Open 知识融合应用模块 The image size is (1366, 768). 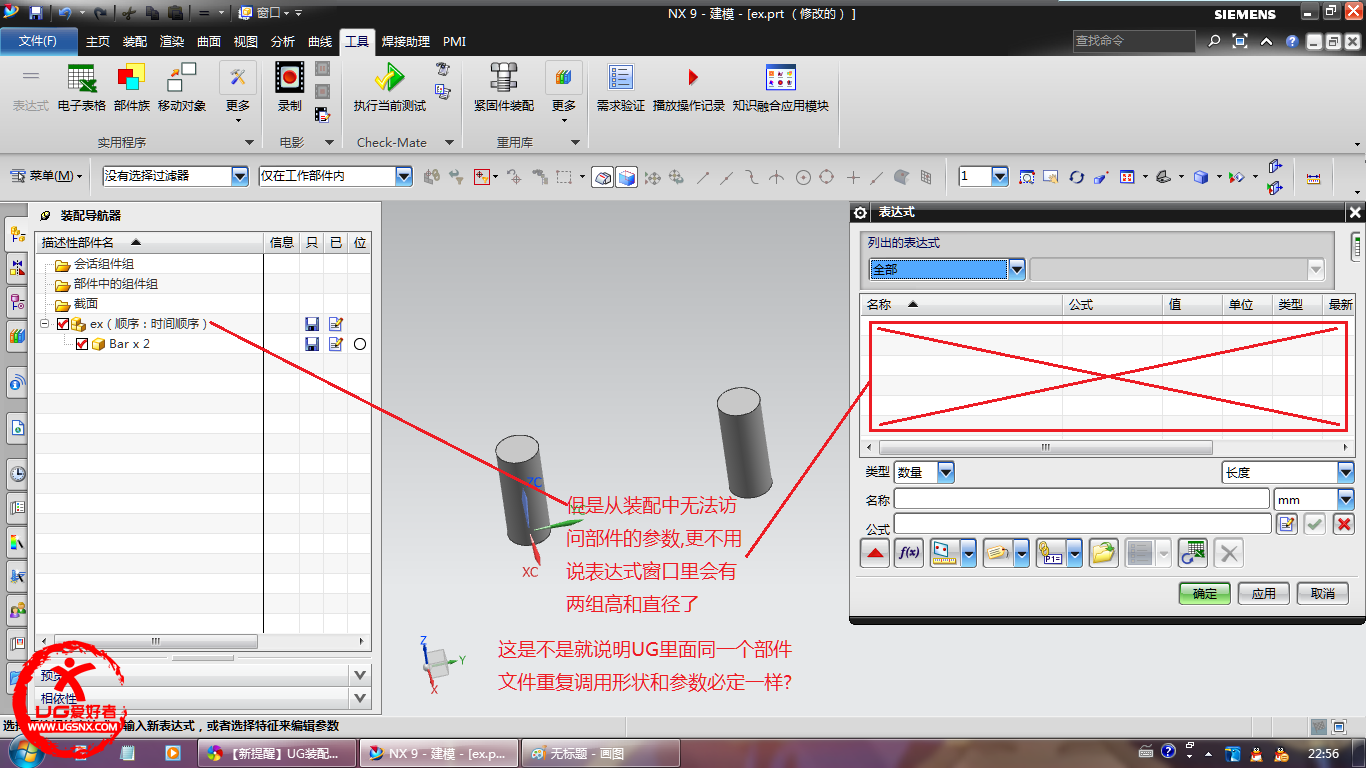pyautogui.click(x=780, y=88)
